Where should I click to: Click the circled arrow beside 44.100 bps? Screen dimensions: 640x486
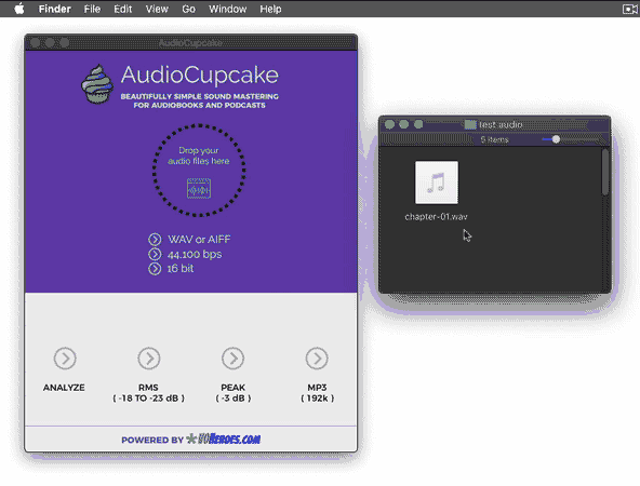click(155, 254)
